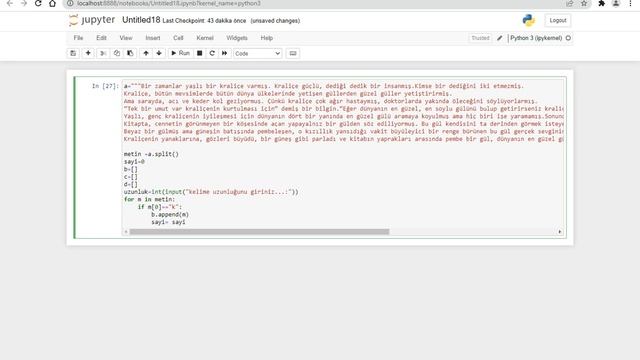The height and width of the screenshot is (360, 640).
Task: Run the current cell
Action: [180, 53]
